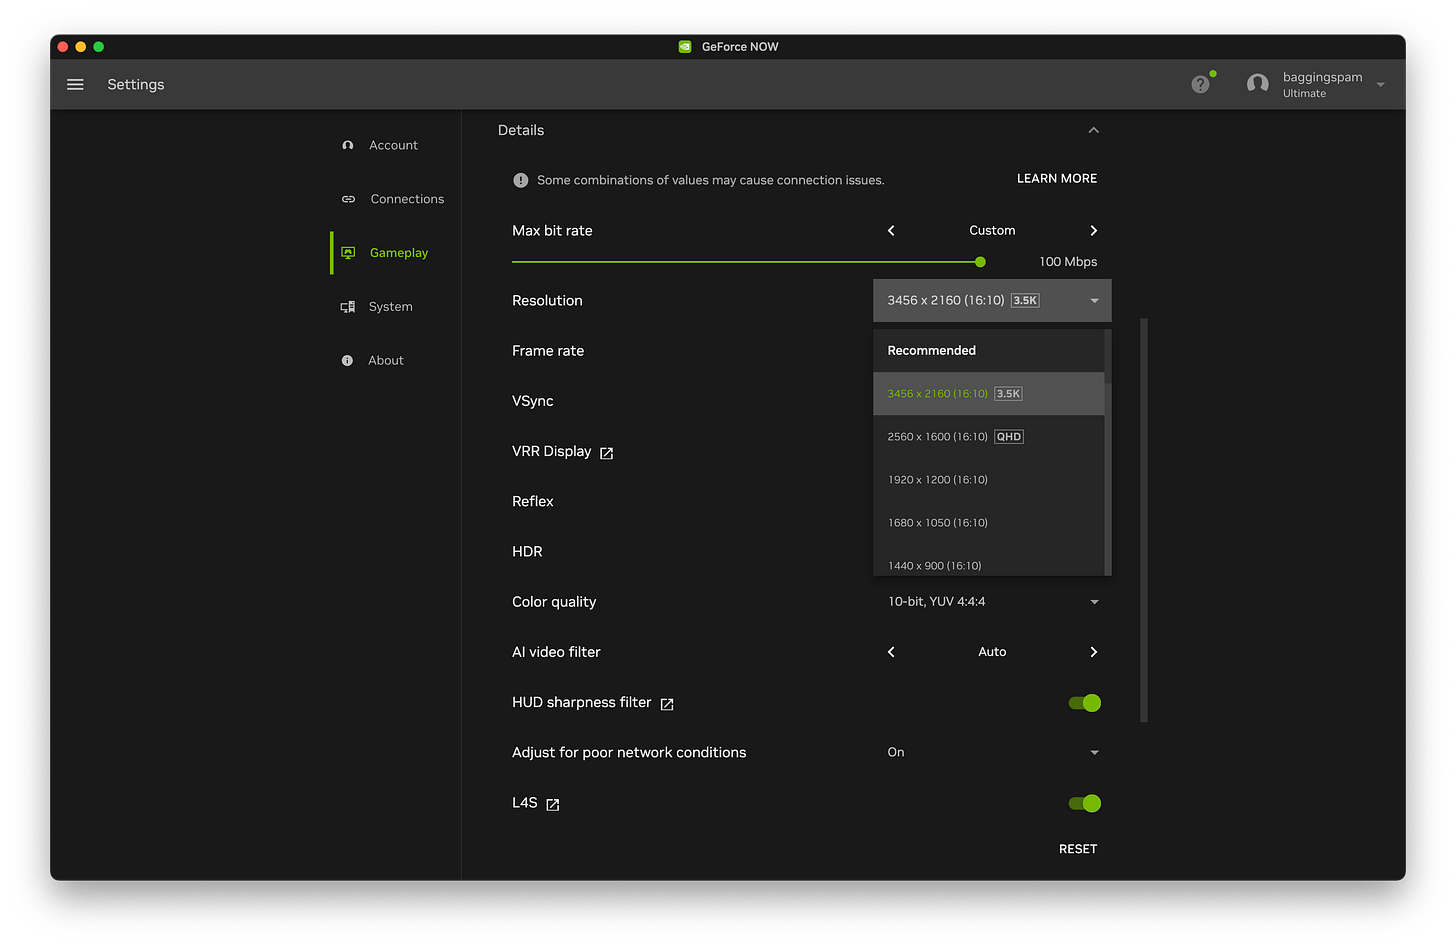Click the LEARN MORE button
1456x947 pixels.
pos(1057,178)
